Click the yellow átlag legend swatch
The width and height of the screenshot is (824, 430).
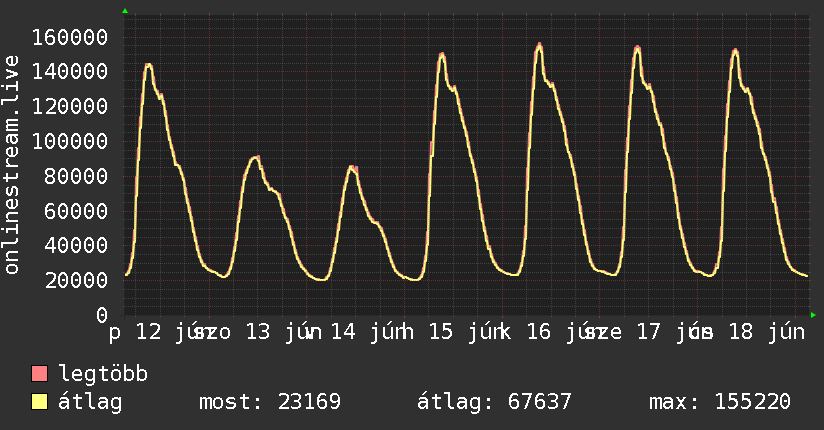pyautogui.click(x=39, y=402)
